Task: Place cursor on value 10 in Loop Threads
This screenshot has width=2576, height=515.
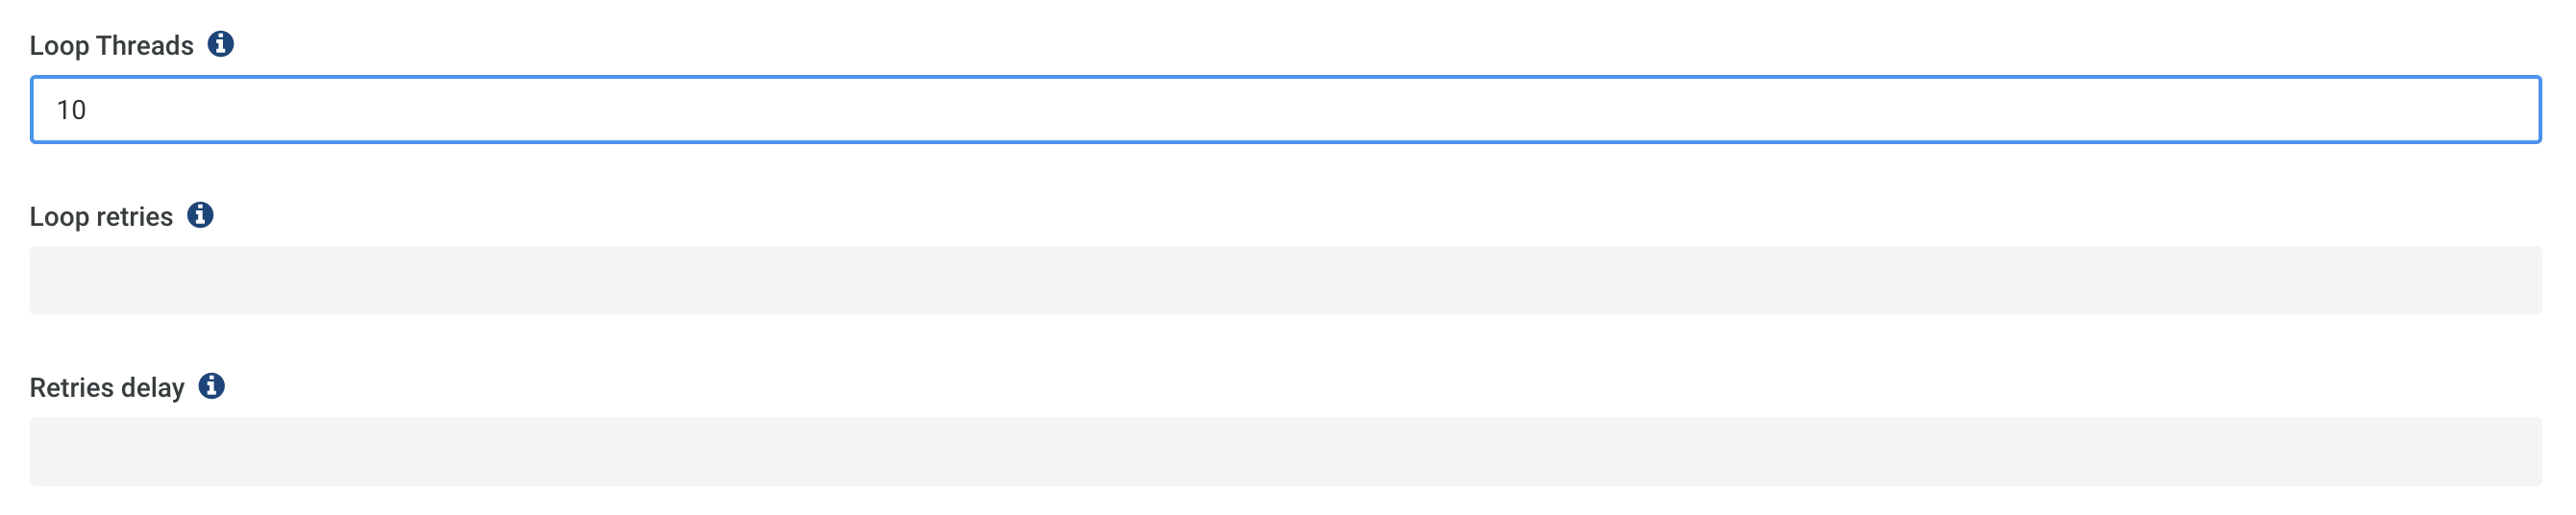Action: [x=71, y=110]
